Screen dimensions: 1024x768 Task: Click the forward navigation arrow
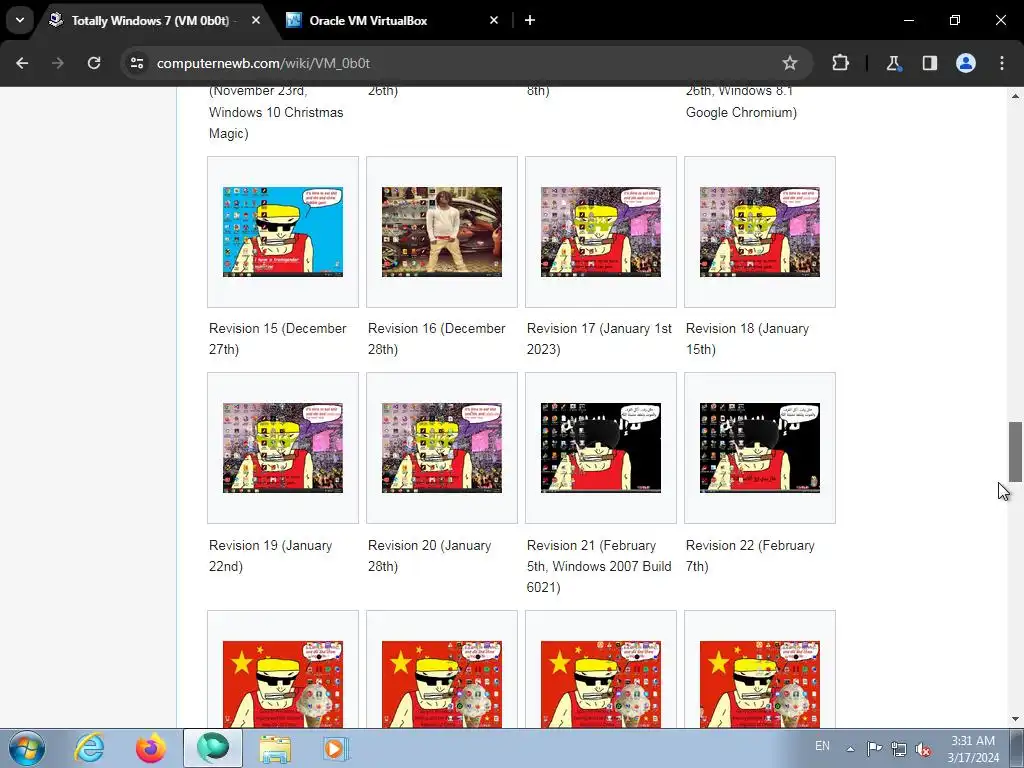coord(57,63)
